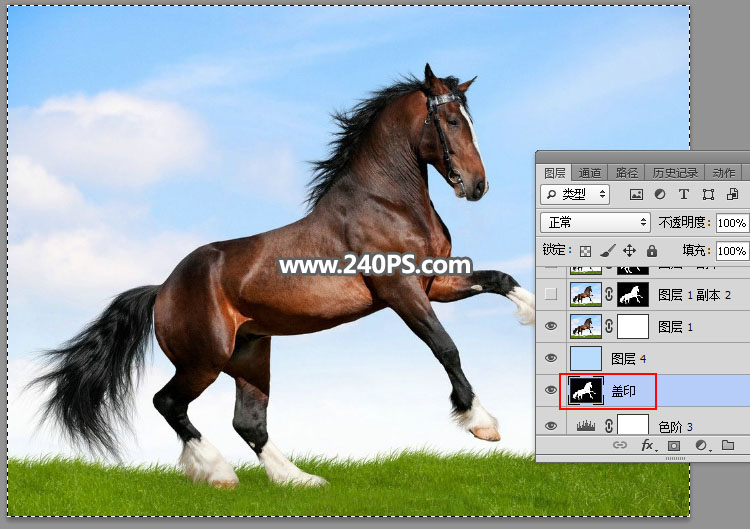Toggle mask link on 色阶 3
The image size is (750, 529).
point(609,426)
